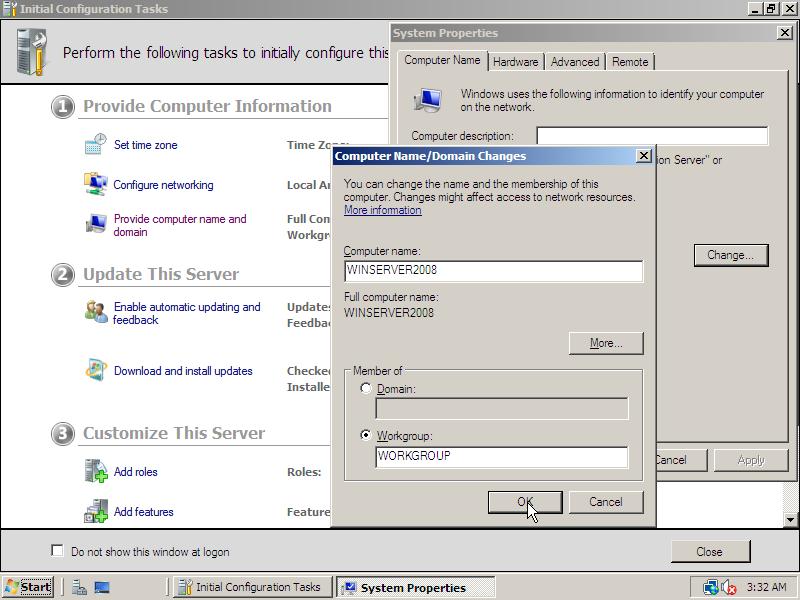This screenshot has width=800, height=600.
Task: Click the network status icon in the system tray
Action: click(x=710, y=587)
